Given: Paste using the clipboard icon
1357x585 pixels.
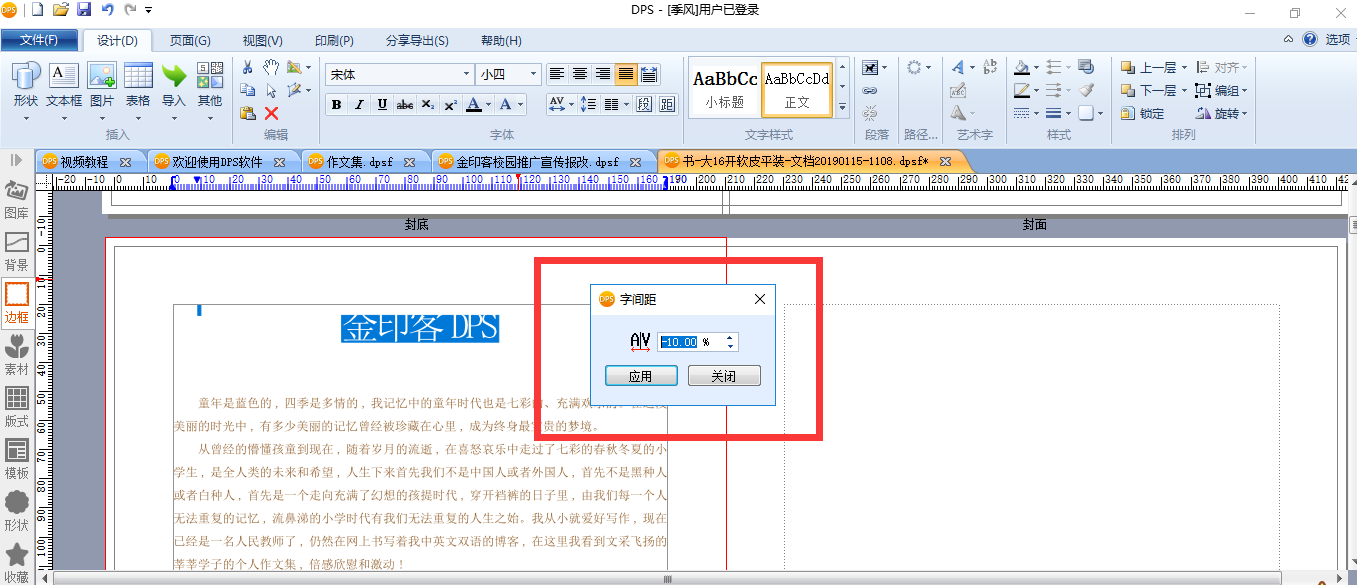Looking at the screenshot, I should click(x=248, y=113).
